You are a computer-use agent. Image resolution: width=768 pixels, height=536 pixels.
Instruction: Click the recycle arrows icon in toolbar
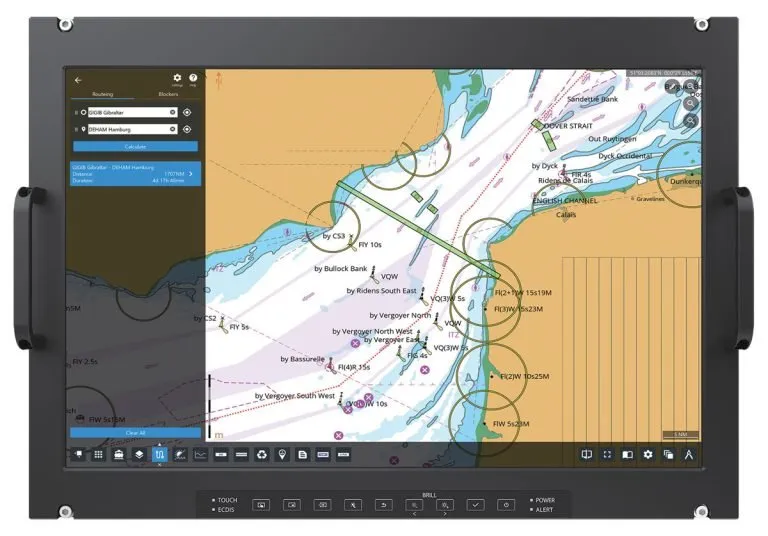tap(262, 455)
